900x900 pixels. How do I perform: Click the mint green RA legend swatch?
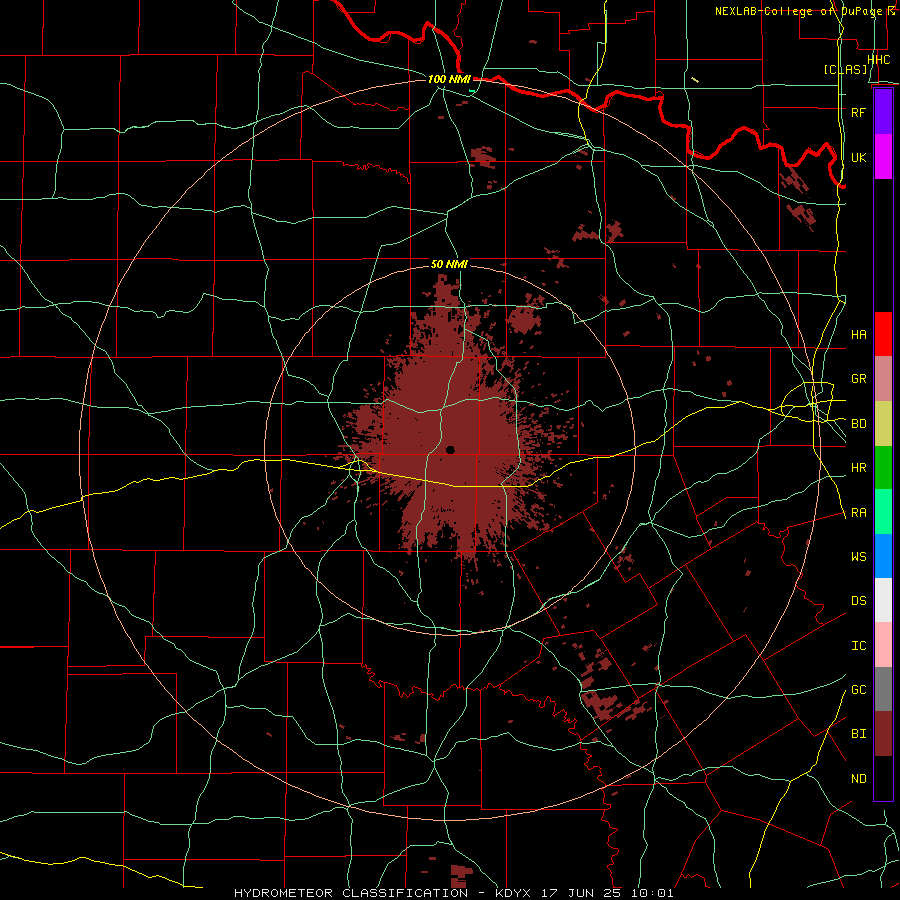click(883, 512)
